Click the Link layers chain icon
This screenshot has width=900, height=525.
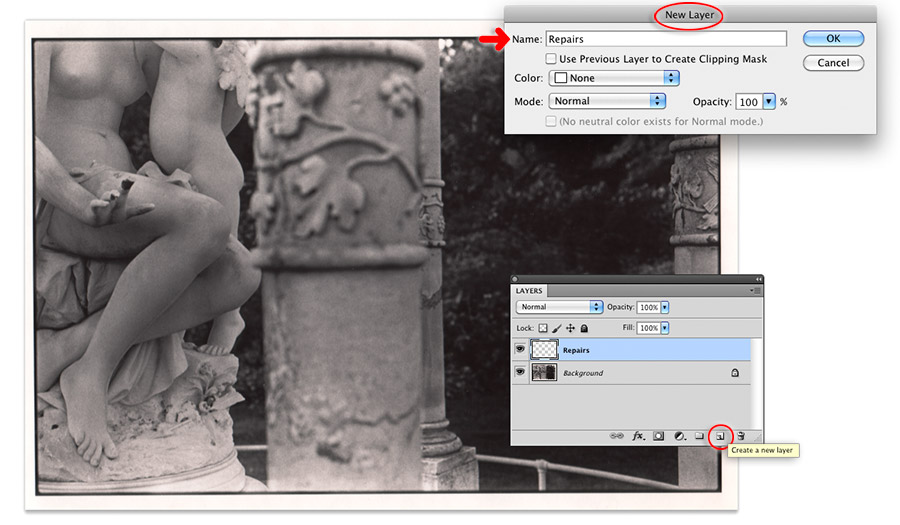(618, 436)
